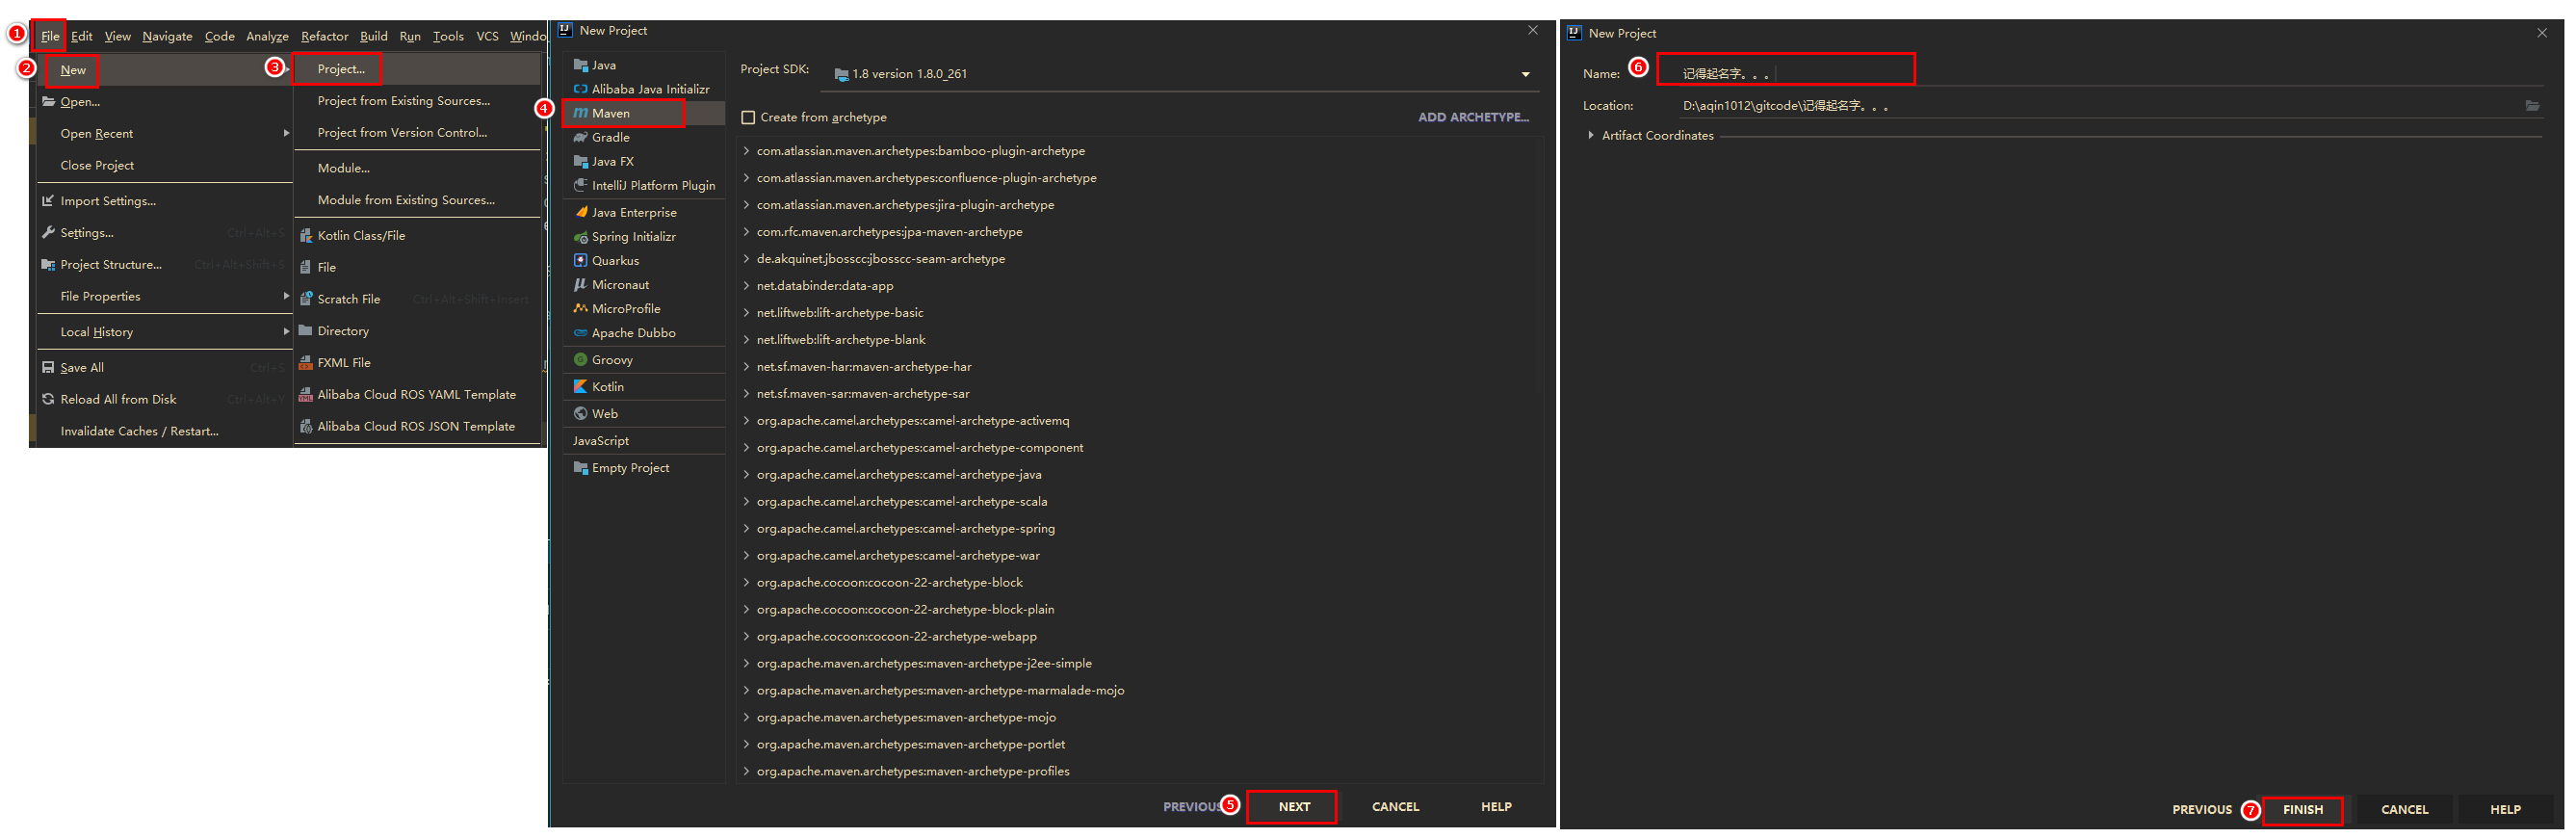The image size is (2576, 838).
Task: Expand bamboo-plugin-archetype entry
Action: [746, 151]
